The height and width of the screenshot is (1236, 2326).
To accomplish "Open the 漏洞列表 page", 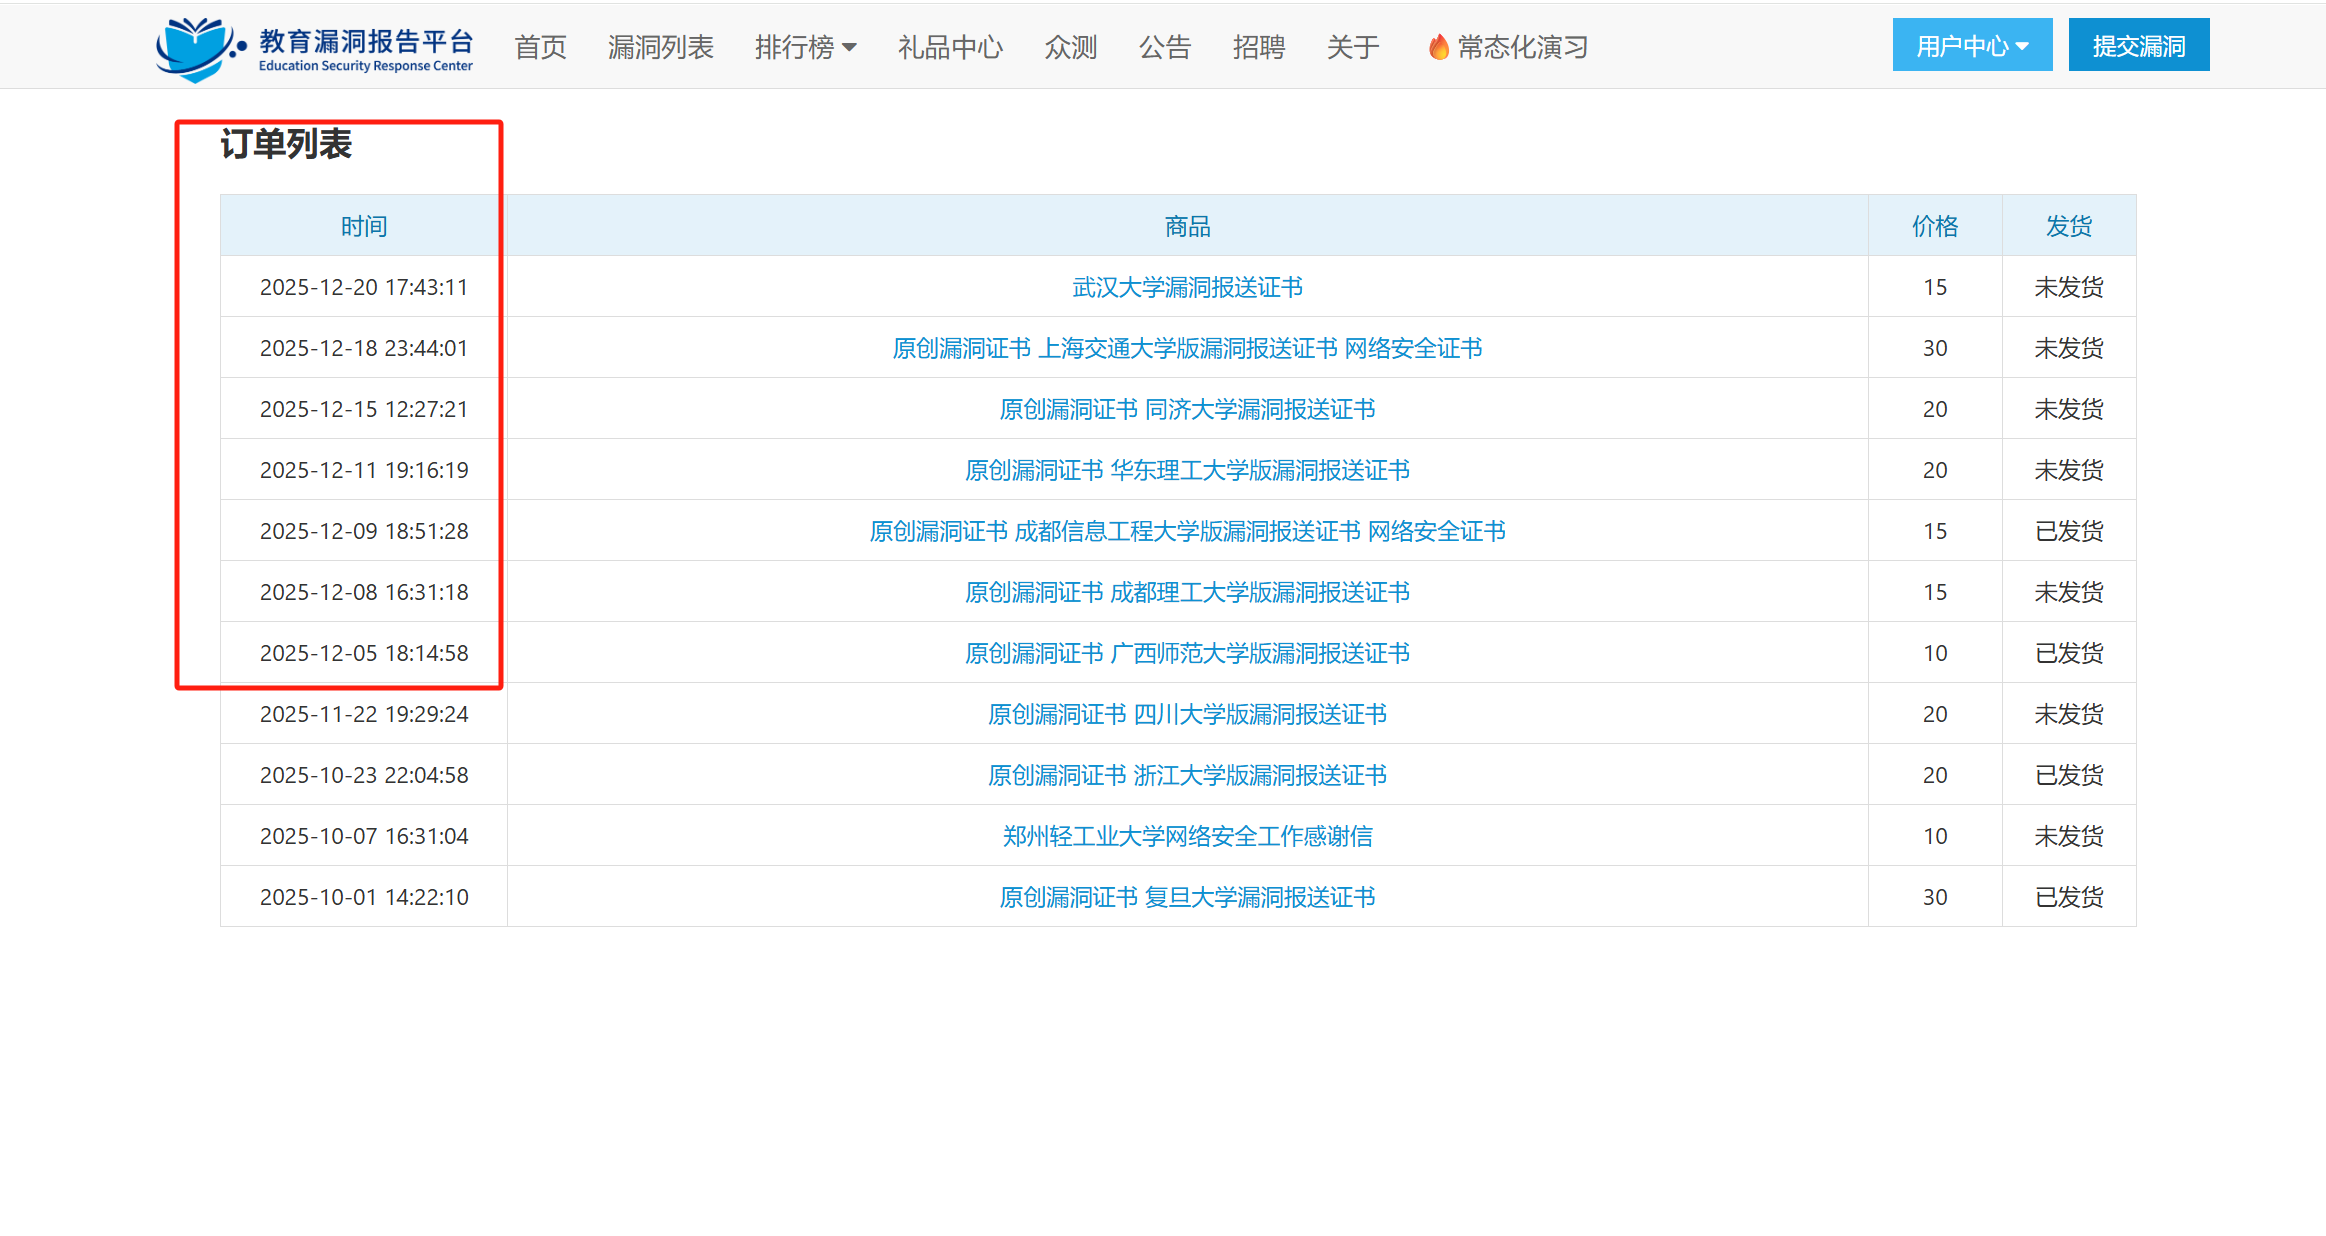I will 660,47.
